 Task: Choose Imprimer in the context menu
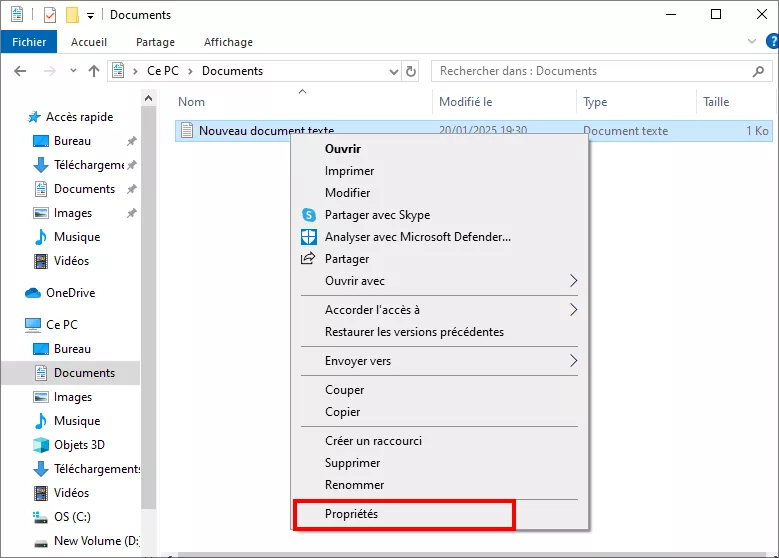coord(440,171)
